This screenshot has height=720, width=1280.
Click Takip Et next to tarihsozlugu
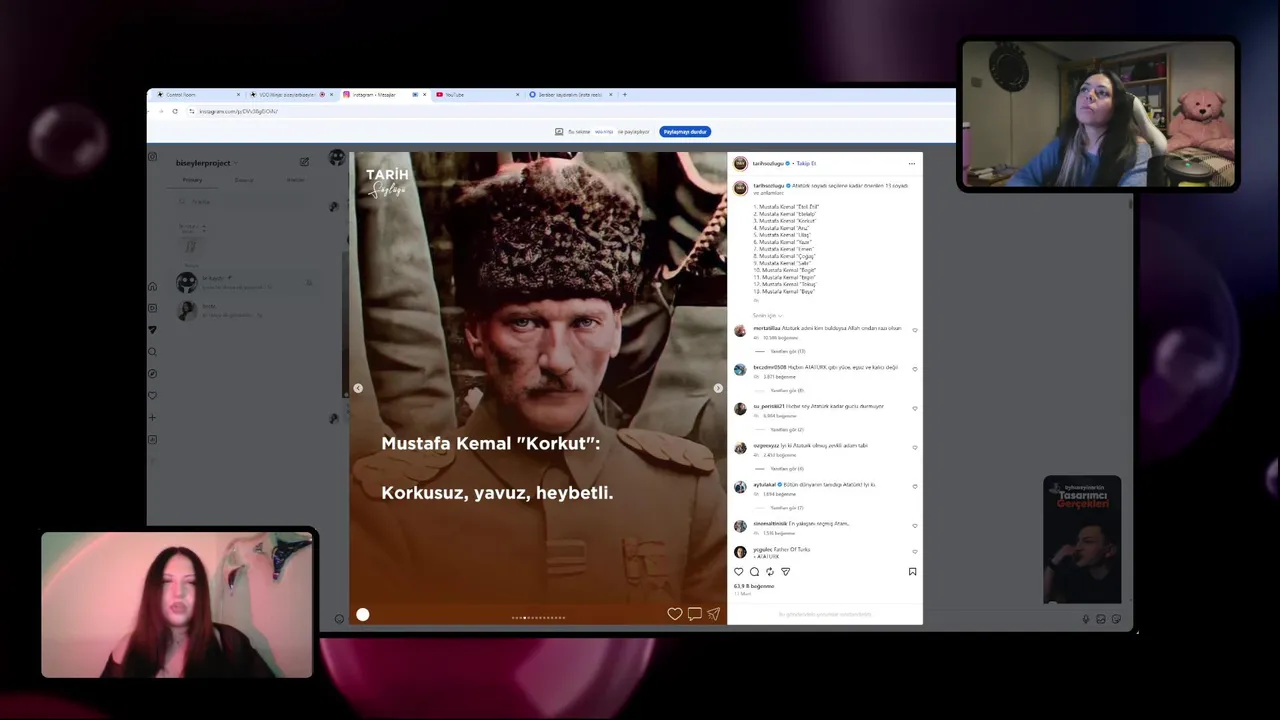[806, 163]
